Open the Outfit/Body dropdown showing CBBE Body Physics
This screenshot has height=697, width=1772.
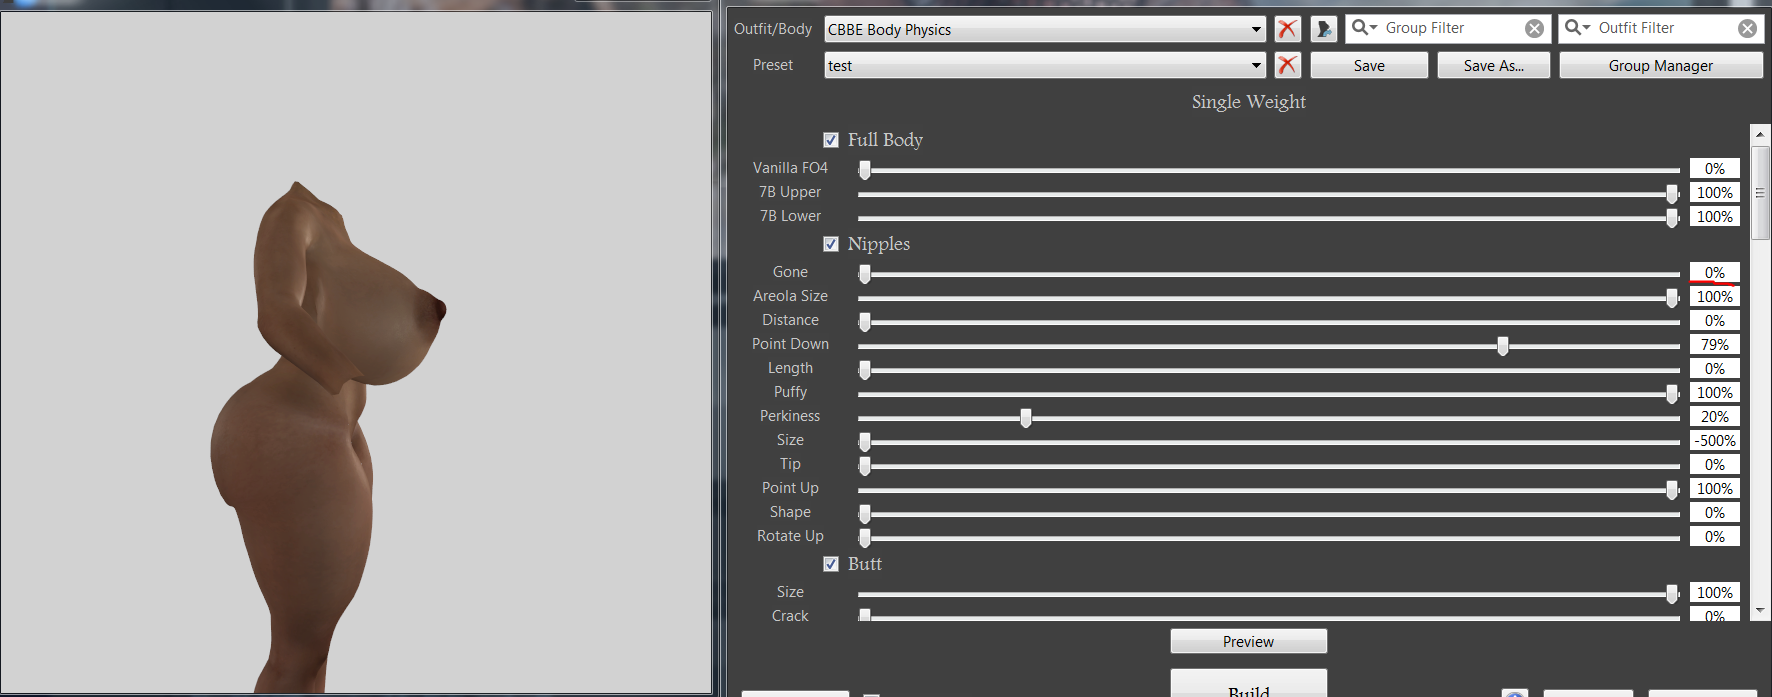tap(1045, 29)
